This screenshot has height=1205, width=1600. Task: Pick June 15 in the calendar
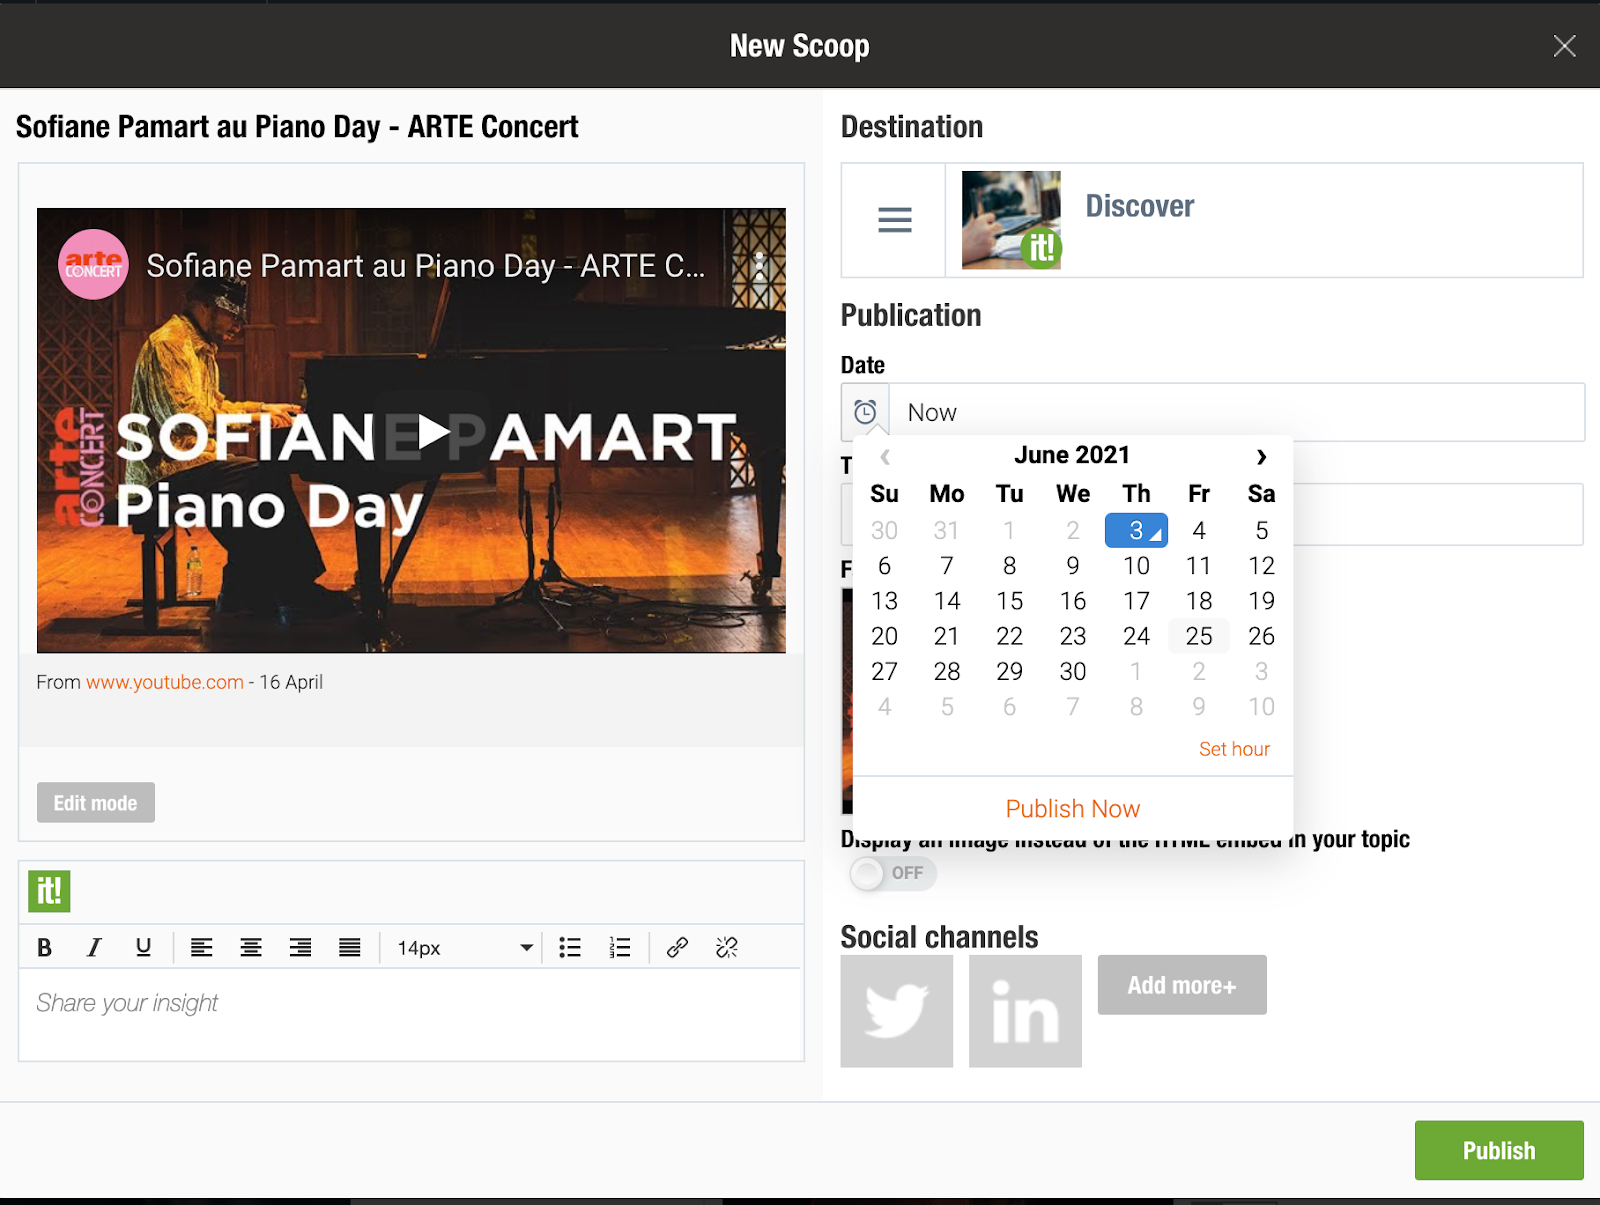(1009, 601)
